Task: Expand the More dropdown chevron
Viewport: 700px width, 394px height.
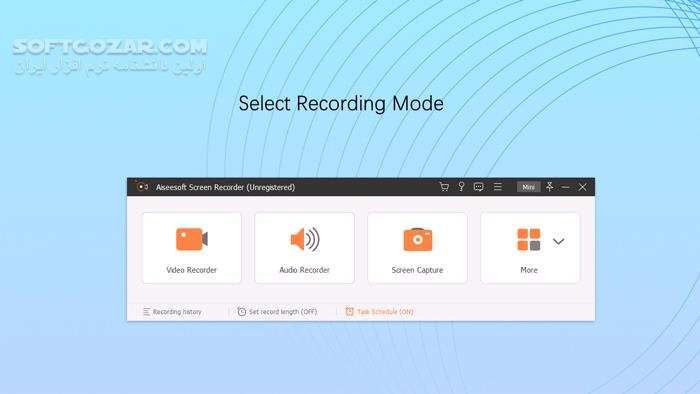Action: coord(558,241)
